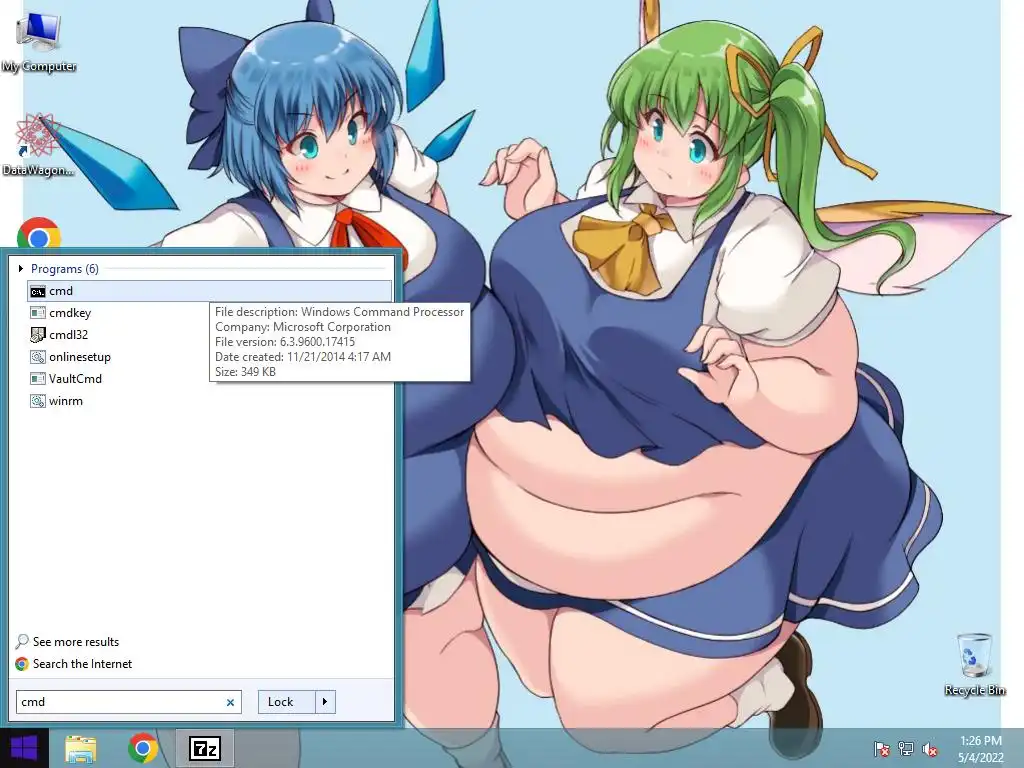The image size is (1024, 768).
Task: Click the VaultCmd program icon
Action: click(x=38, y=379)
